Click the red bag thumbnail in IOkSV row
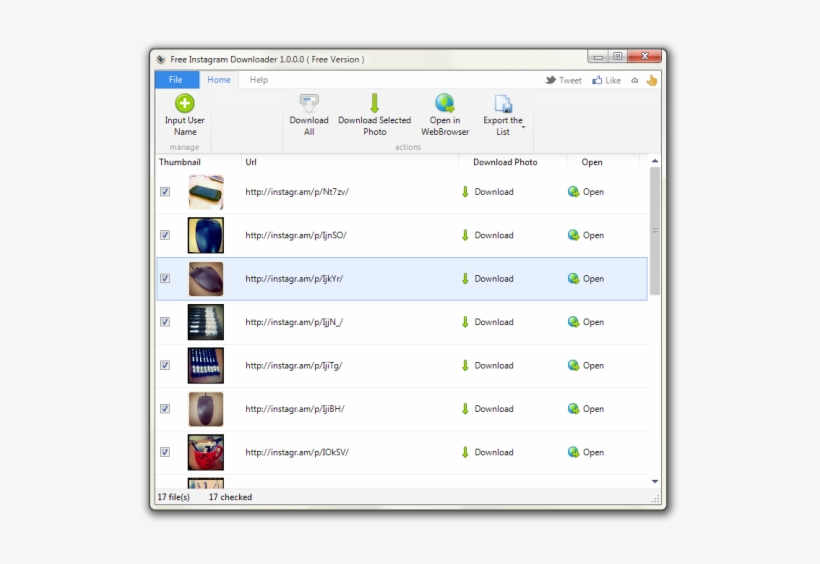 pyautogui.click(x=206, y=453)
